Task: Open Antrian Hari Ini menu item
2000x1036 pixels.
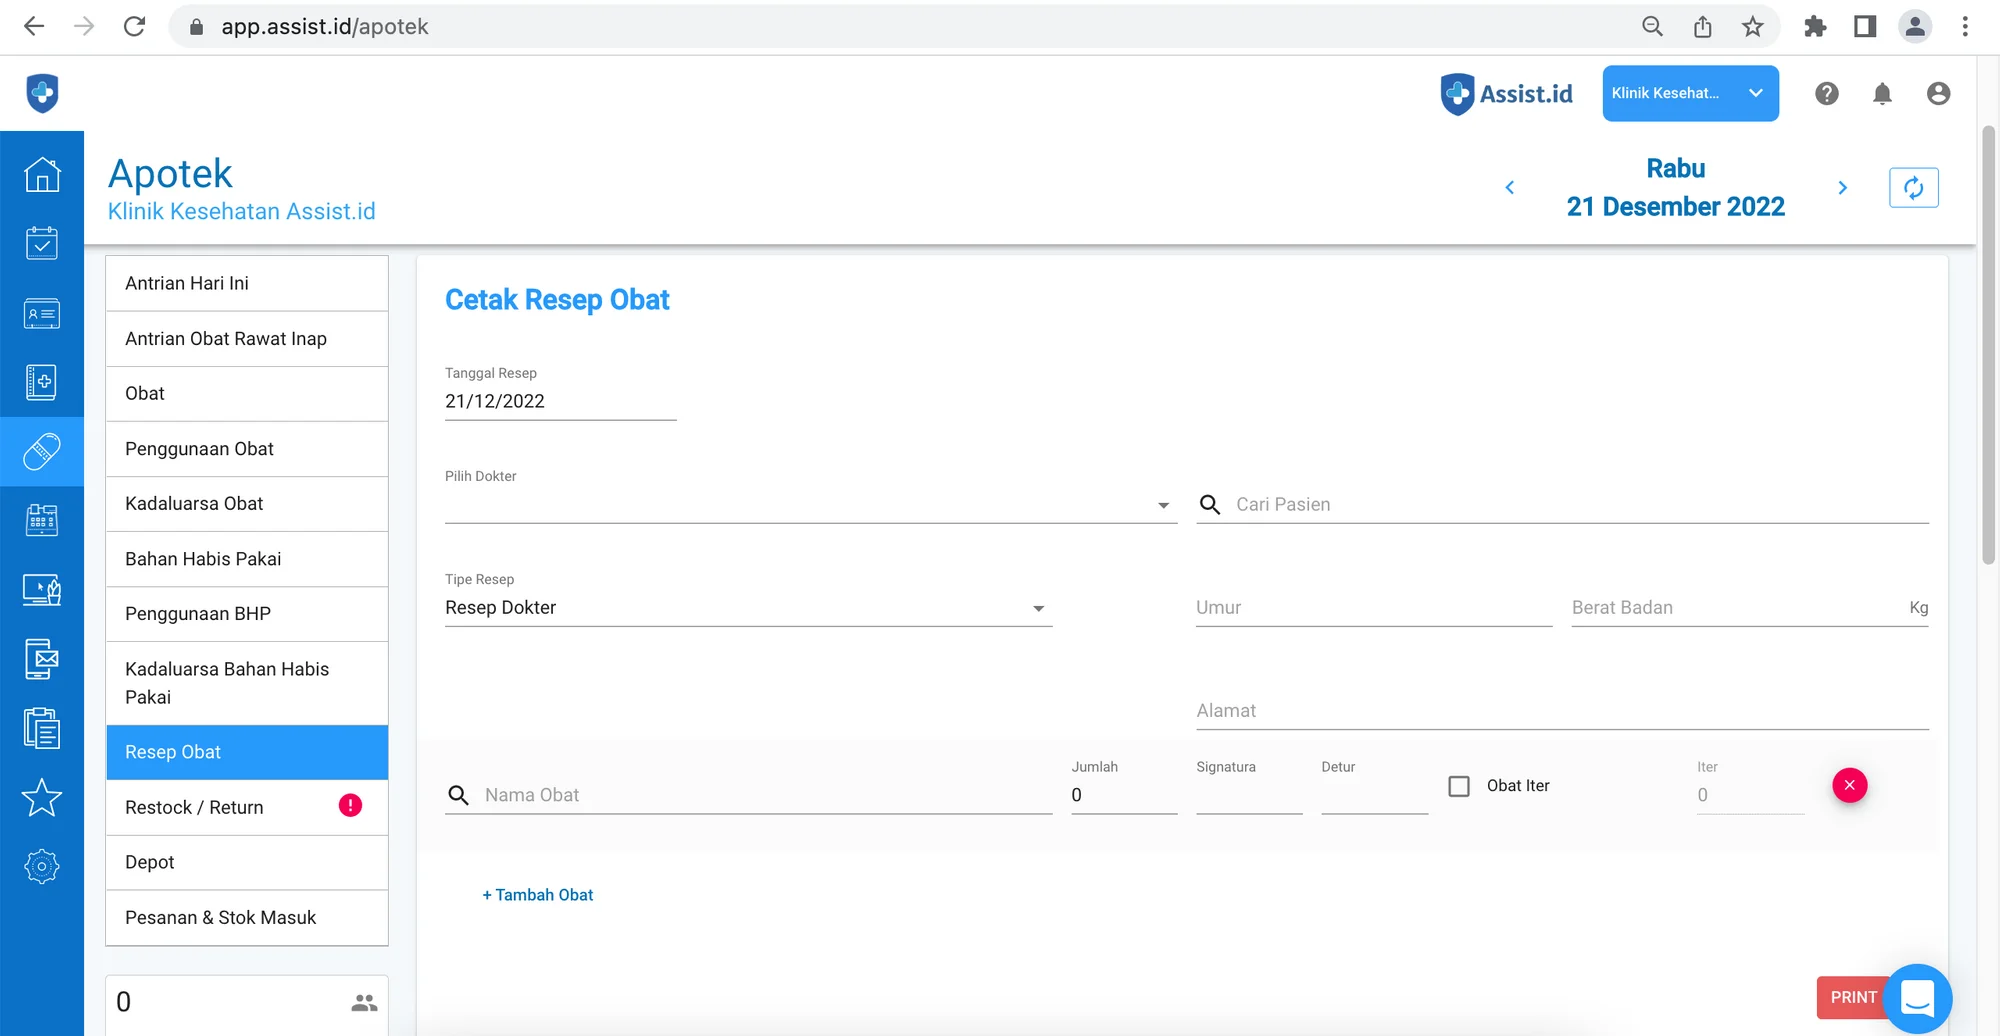Action: (x=247, y=283)
